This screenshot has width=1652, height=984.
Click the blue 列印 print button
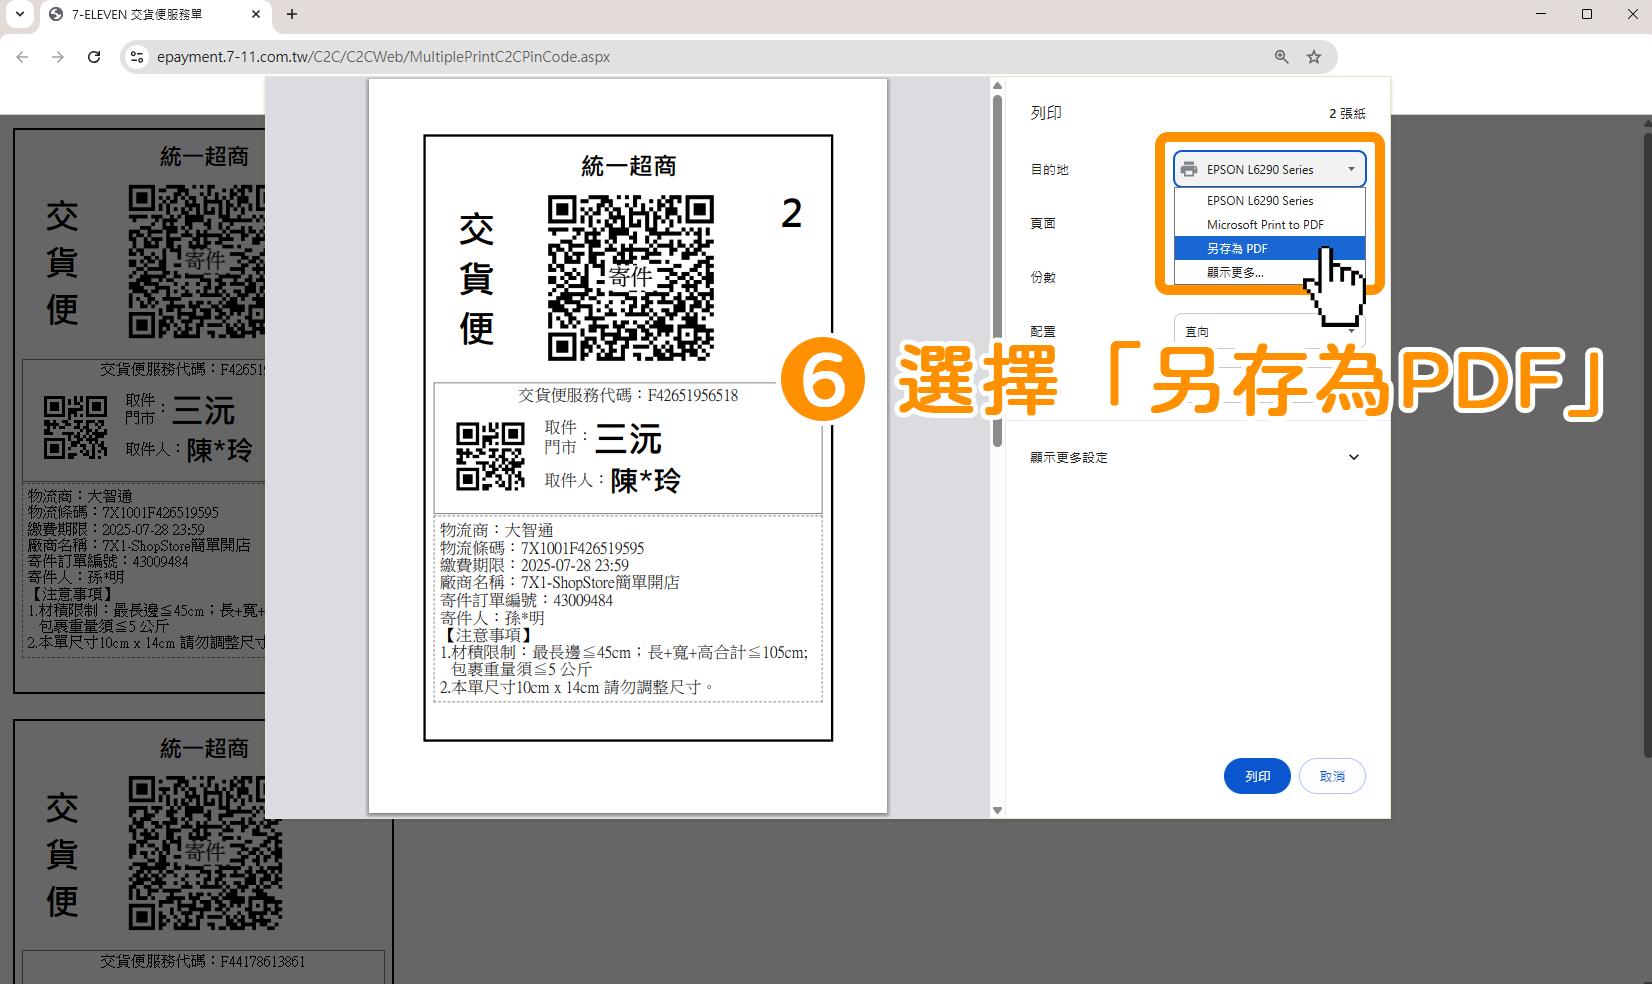click(1257, 776)
